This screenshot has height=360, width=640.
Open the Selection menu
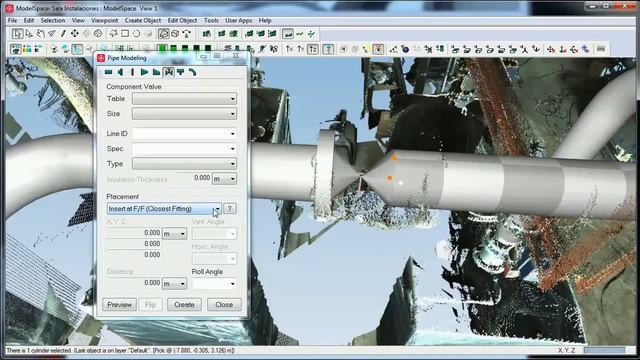[53, 20]
